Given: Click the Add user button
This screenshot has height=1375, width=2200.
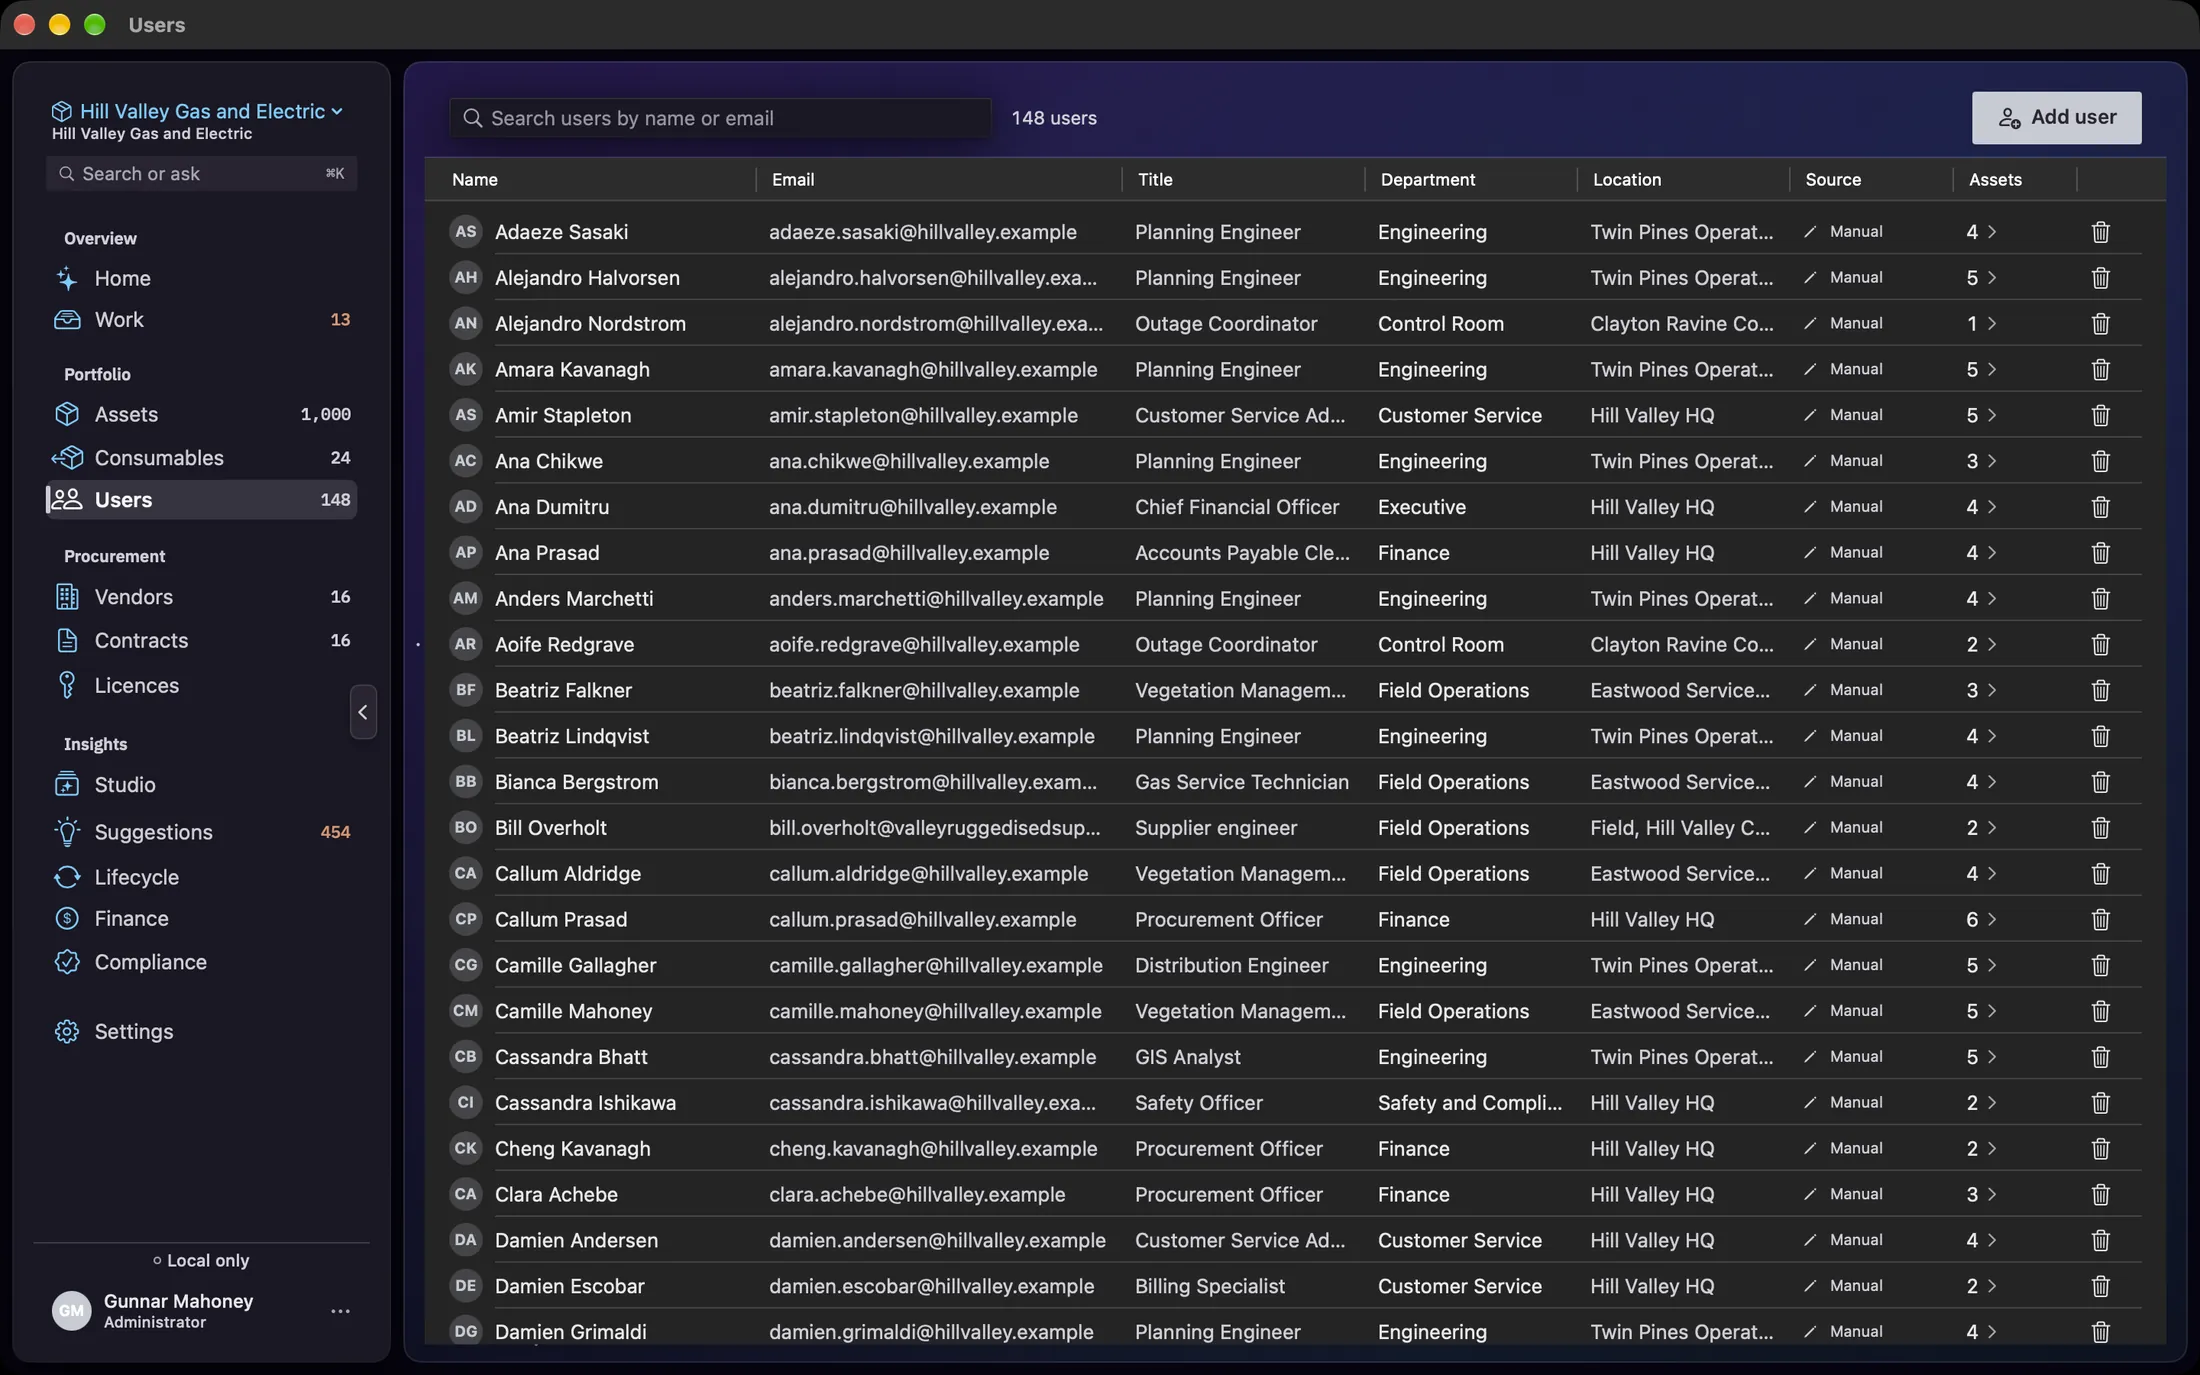Looking at the screenshot, I should 2056,118.
